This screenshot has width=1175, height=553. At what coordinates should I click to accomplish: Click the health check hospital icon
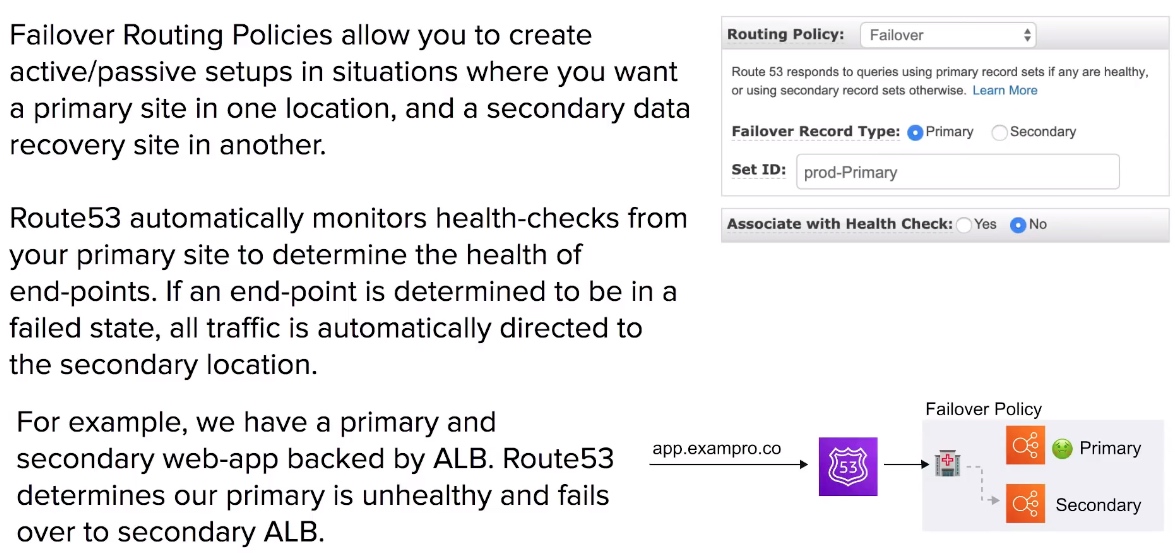pos(946,465)
